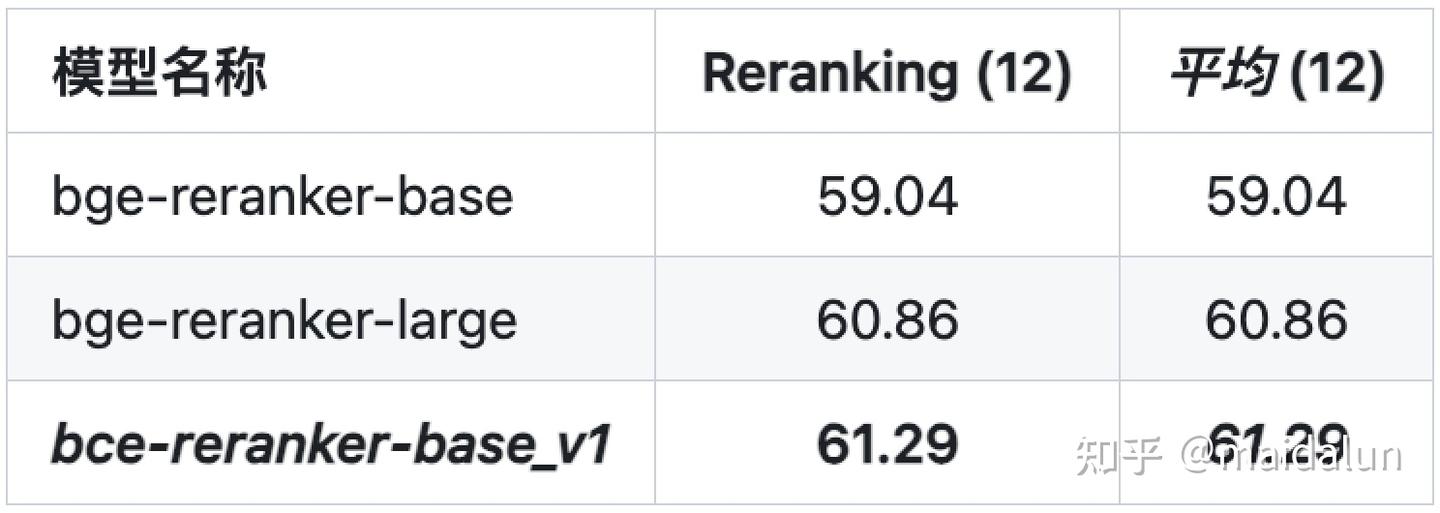
Task: Click 59.04 in the Reranking column
Action: pos(887,196)
